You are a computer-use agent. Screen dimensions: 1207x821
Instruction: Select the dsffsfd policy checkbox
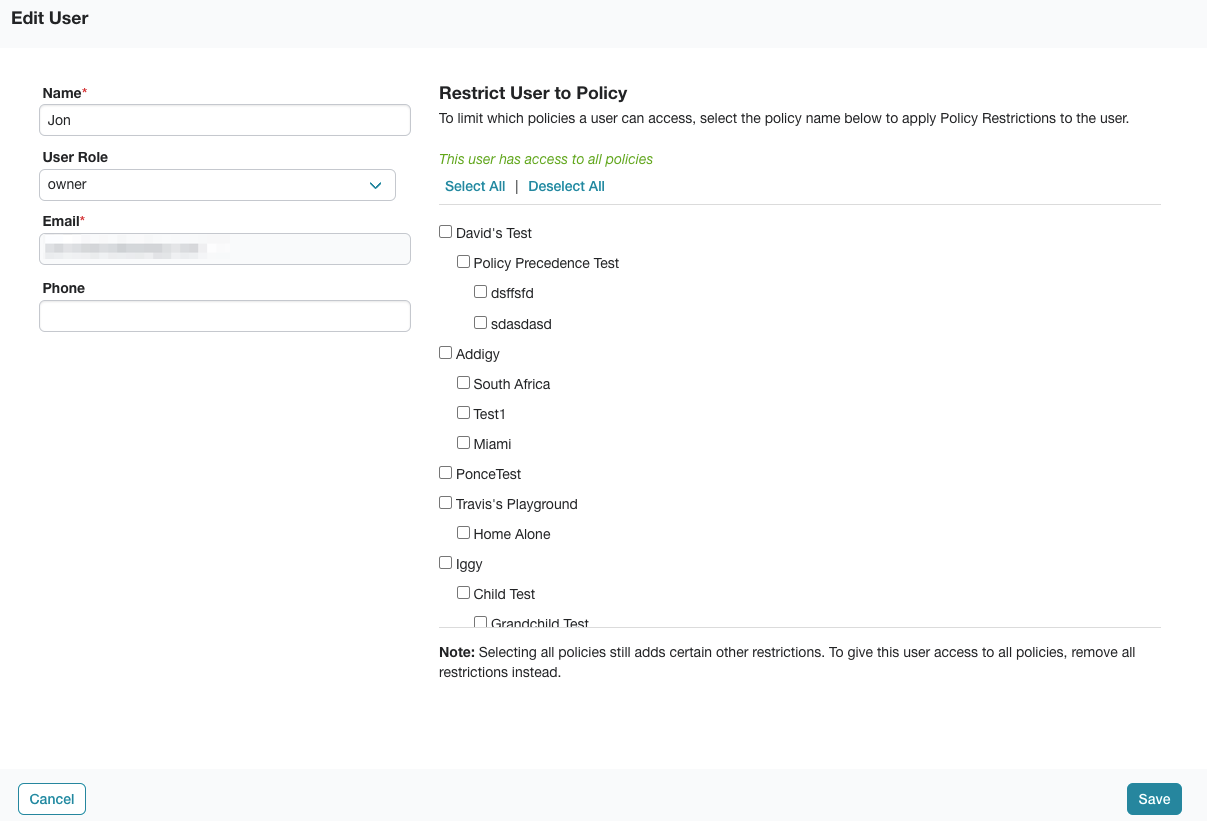pos(480,291)
